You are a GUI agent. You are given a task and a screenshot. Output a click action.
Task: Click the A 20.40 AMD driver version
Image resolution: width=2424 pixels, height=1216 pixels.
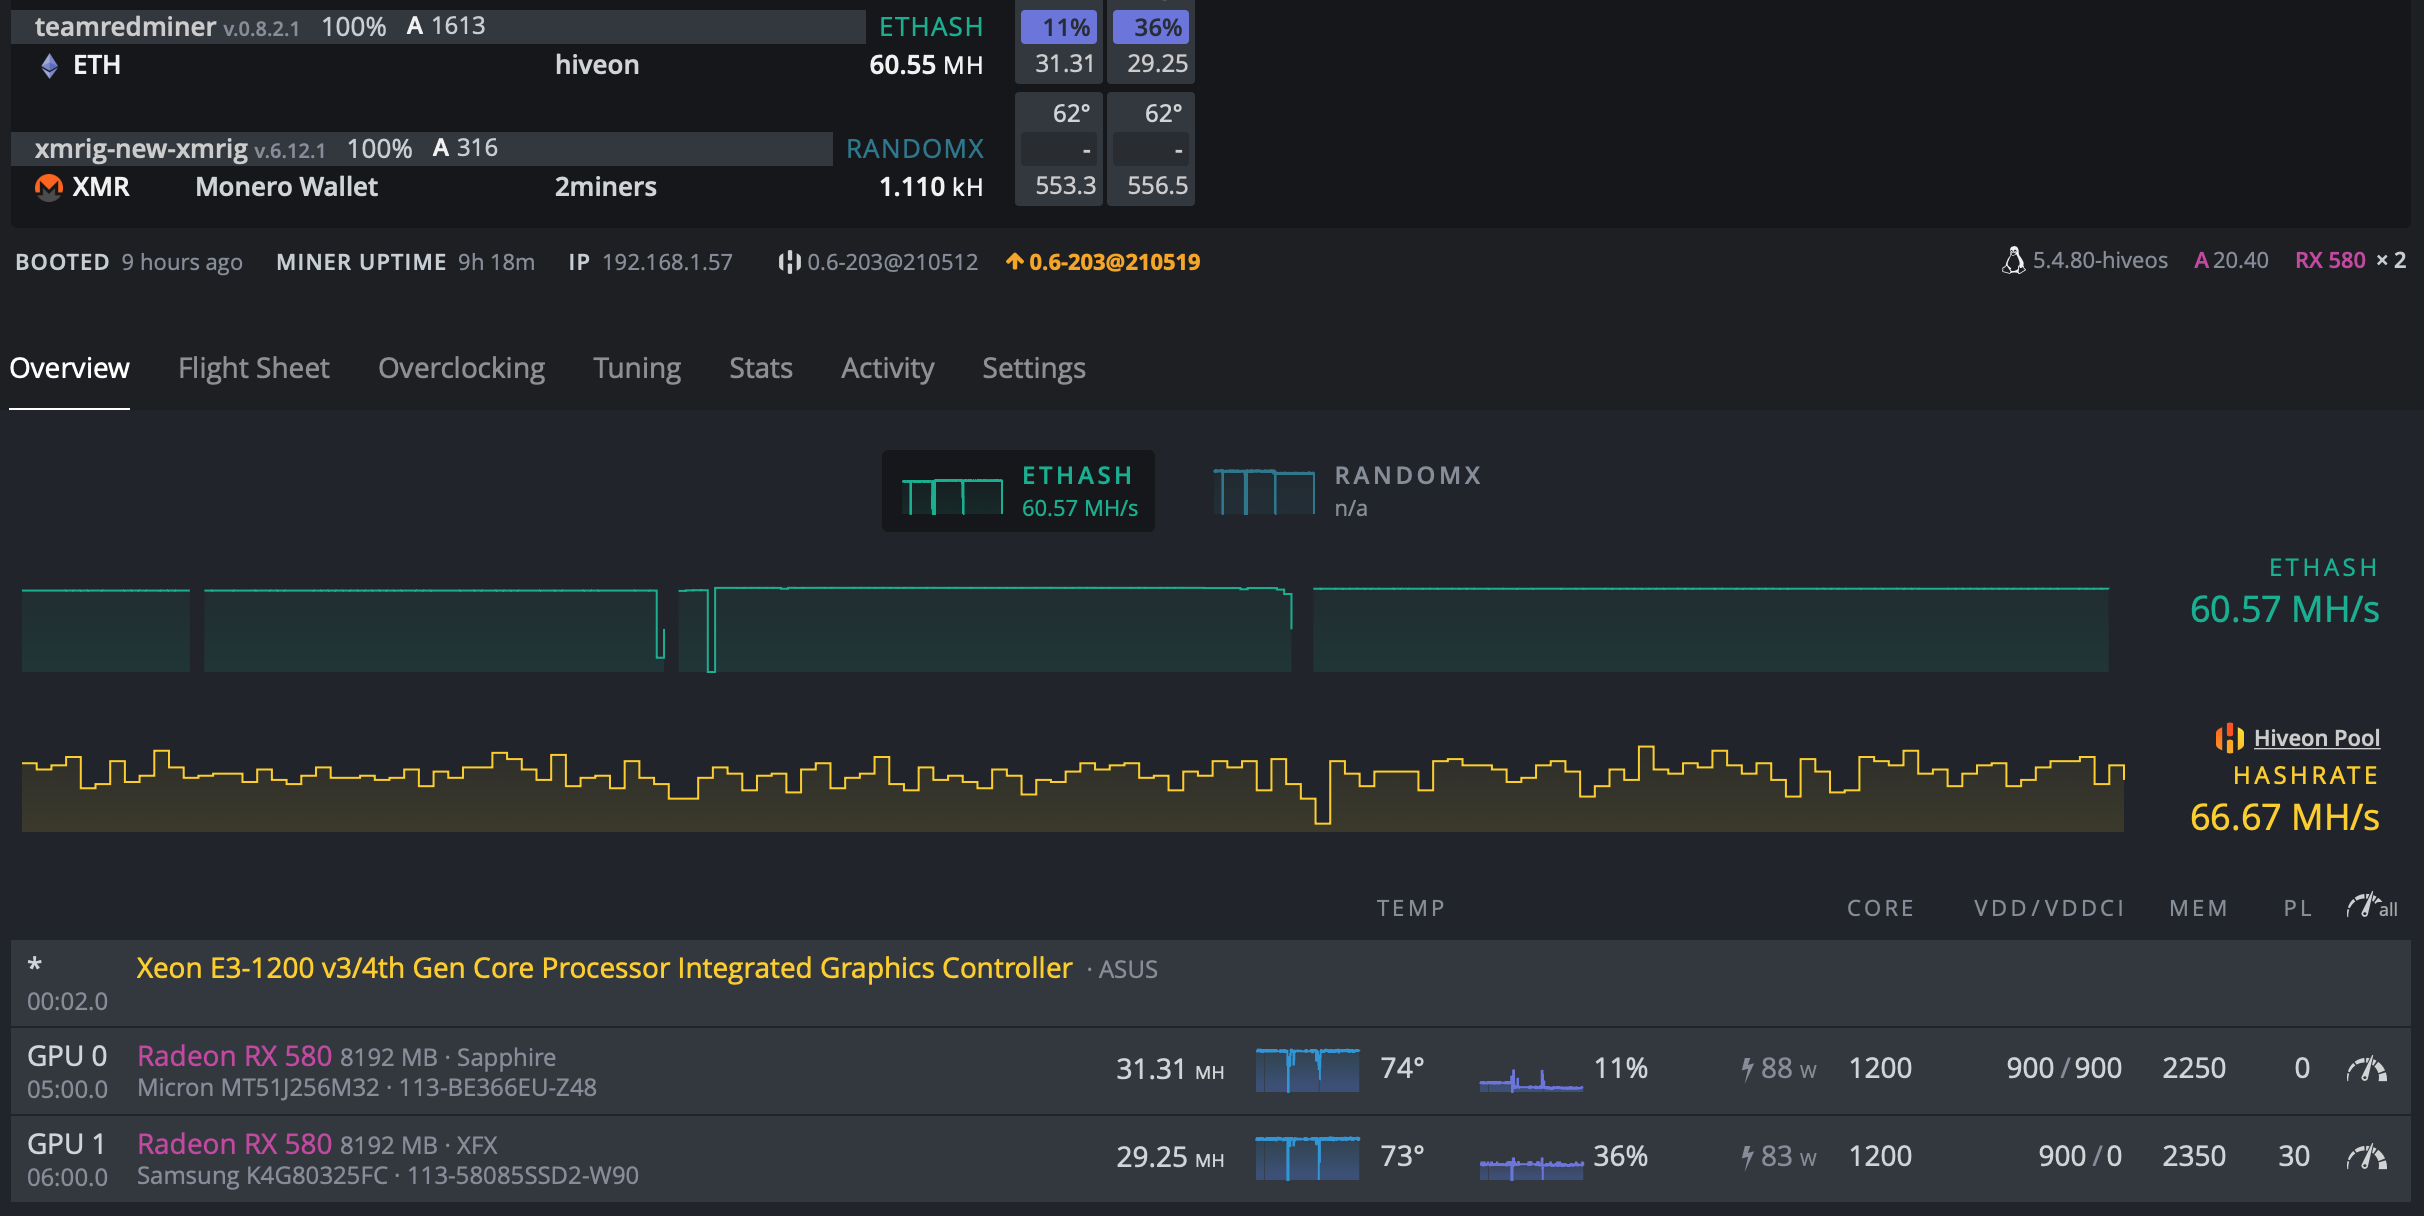coord(2231,260)
